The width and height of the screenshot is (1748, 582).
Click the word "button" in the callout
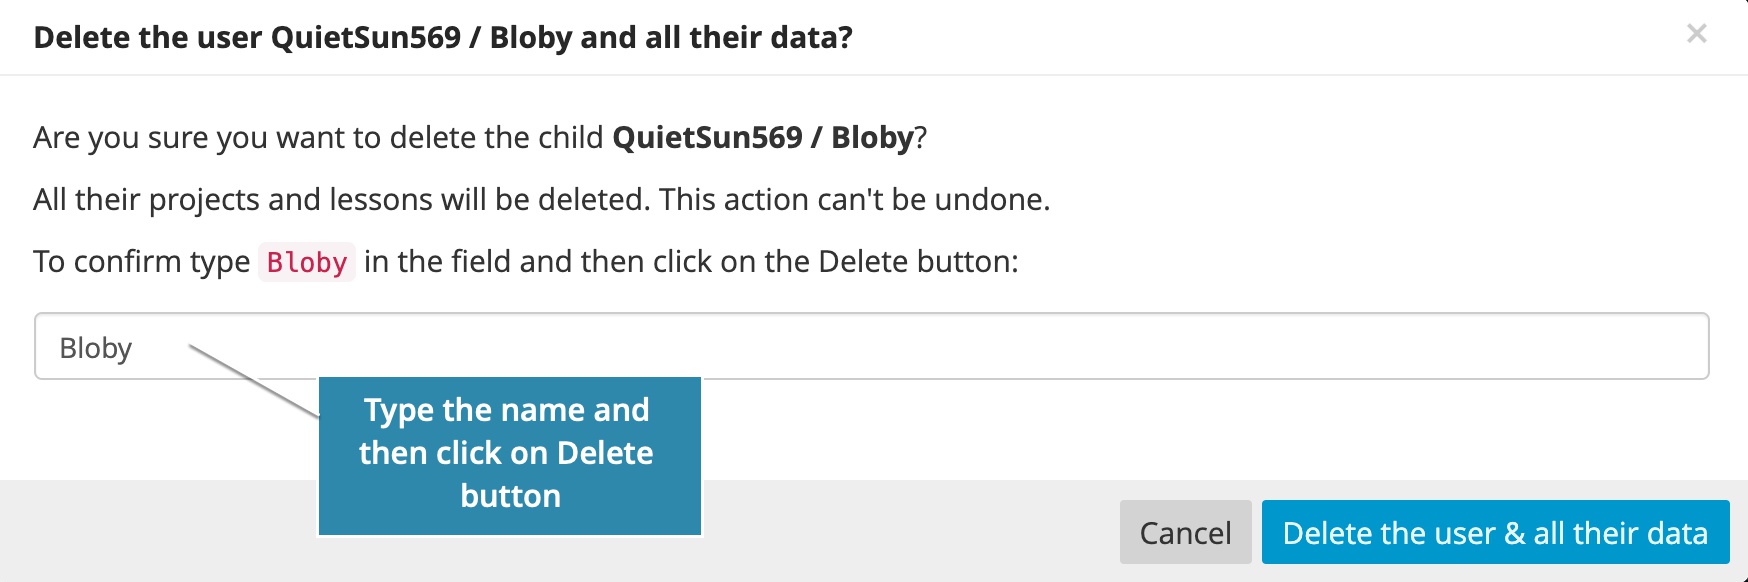510,496
